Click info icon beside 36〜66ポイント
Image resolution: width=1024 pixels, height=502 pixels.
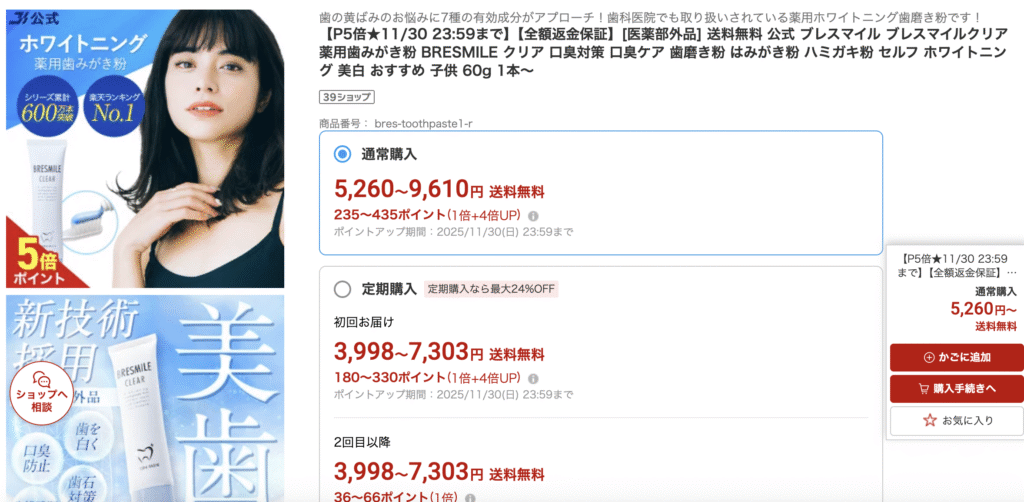click(x=466, y=497)
